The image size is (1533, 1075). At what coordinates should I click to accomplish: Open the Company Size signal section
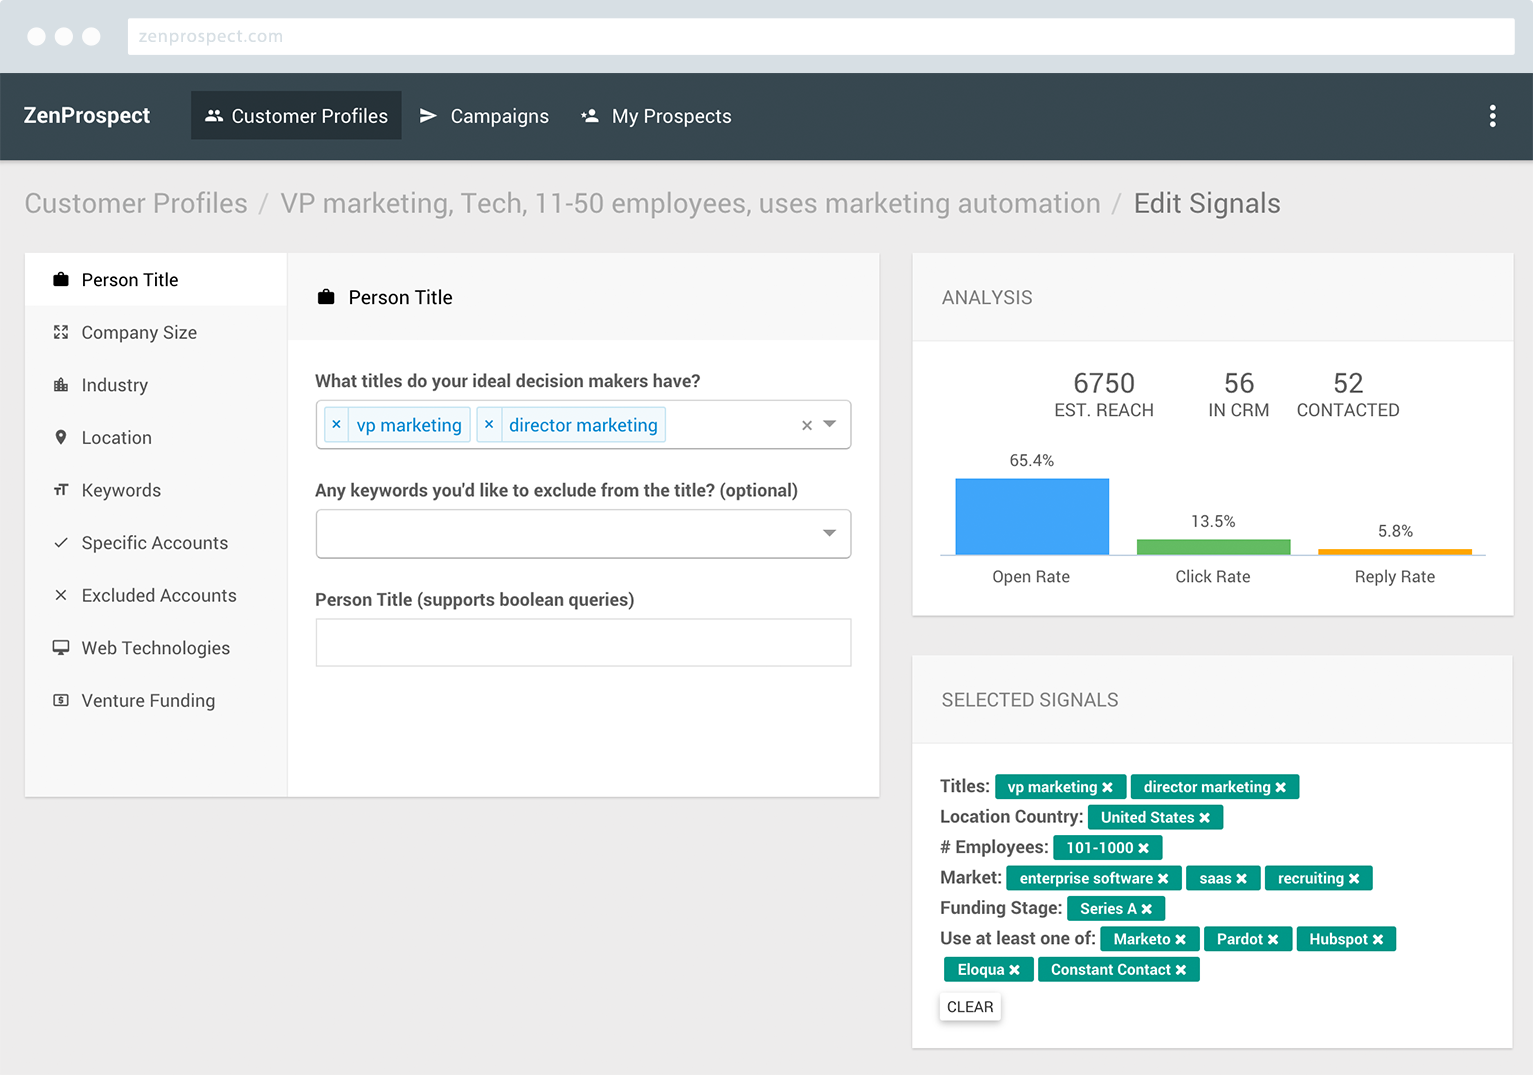point(156,332)
